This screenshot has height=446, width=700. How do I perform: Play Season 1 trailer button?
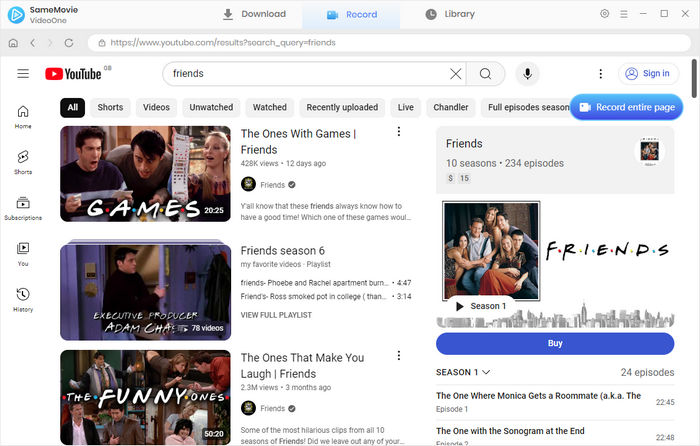[x=480, y=306]
